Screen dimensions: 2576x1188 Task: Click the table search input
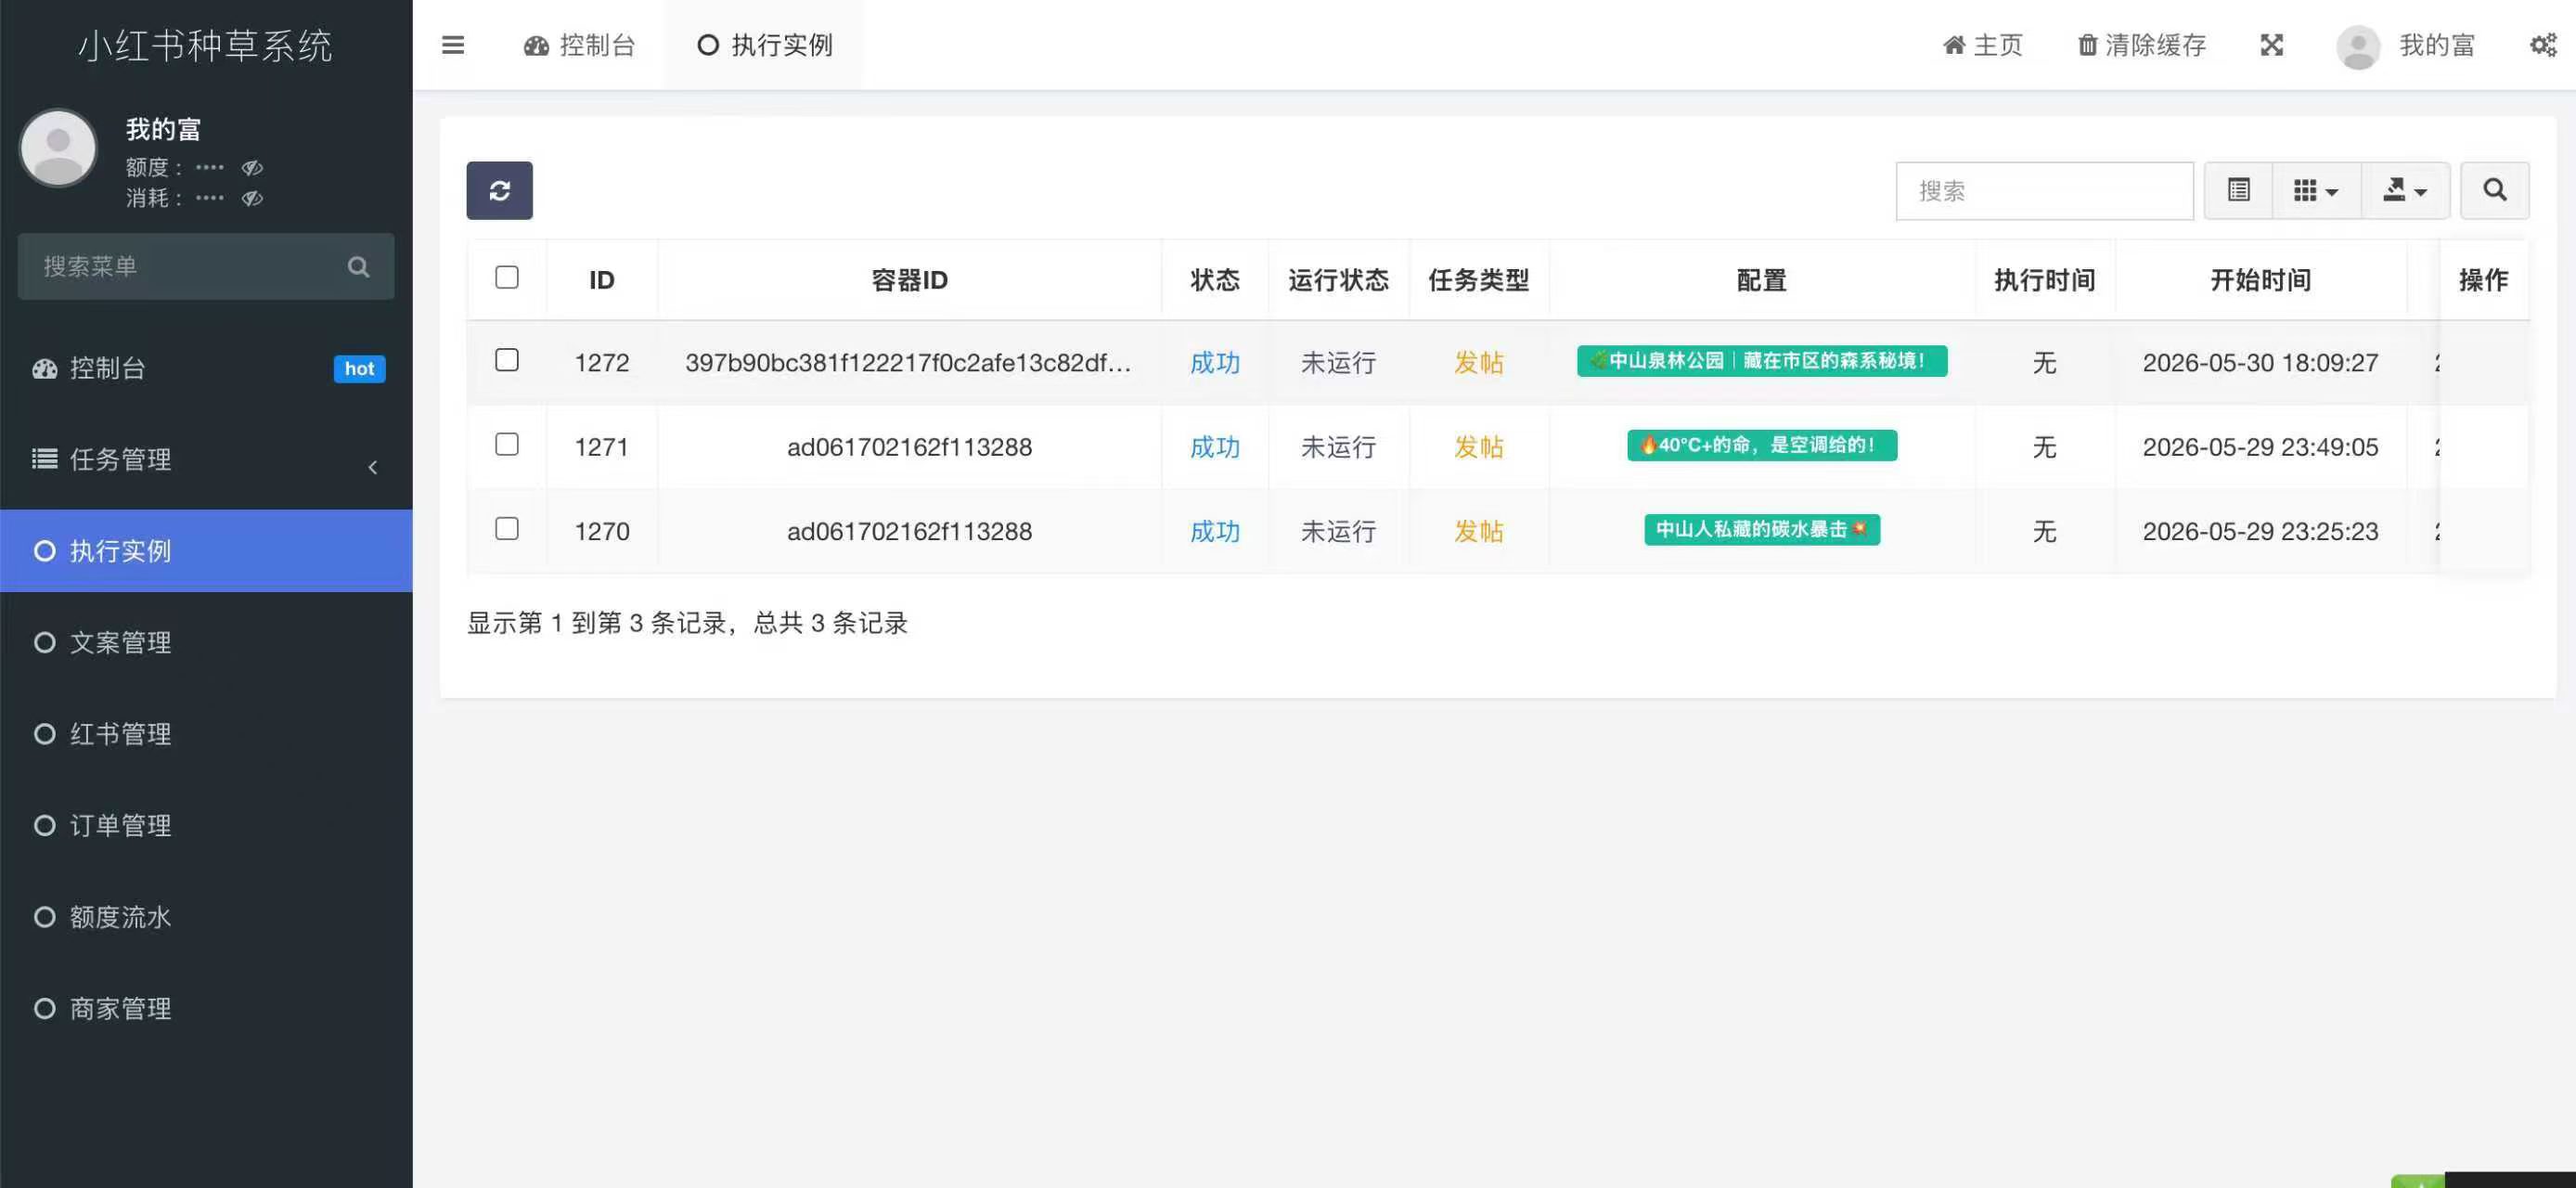click(2044, 190)
